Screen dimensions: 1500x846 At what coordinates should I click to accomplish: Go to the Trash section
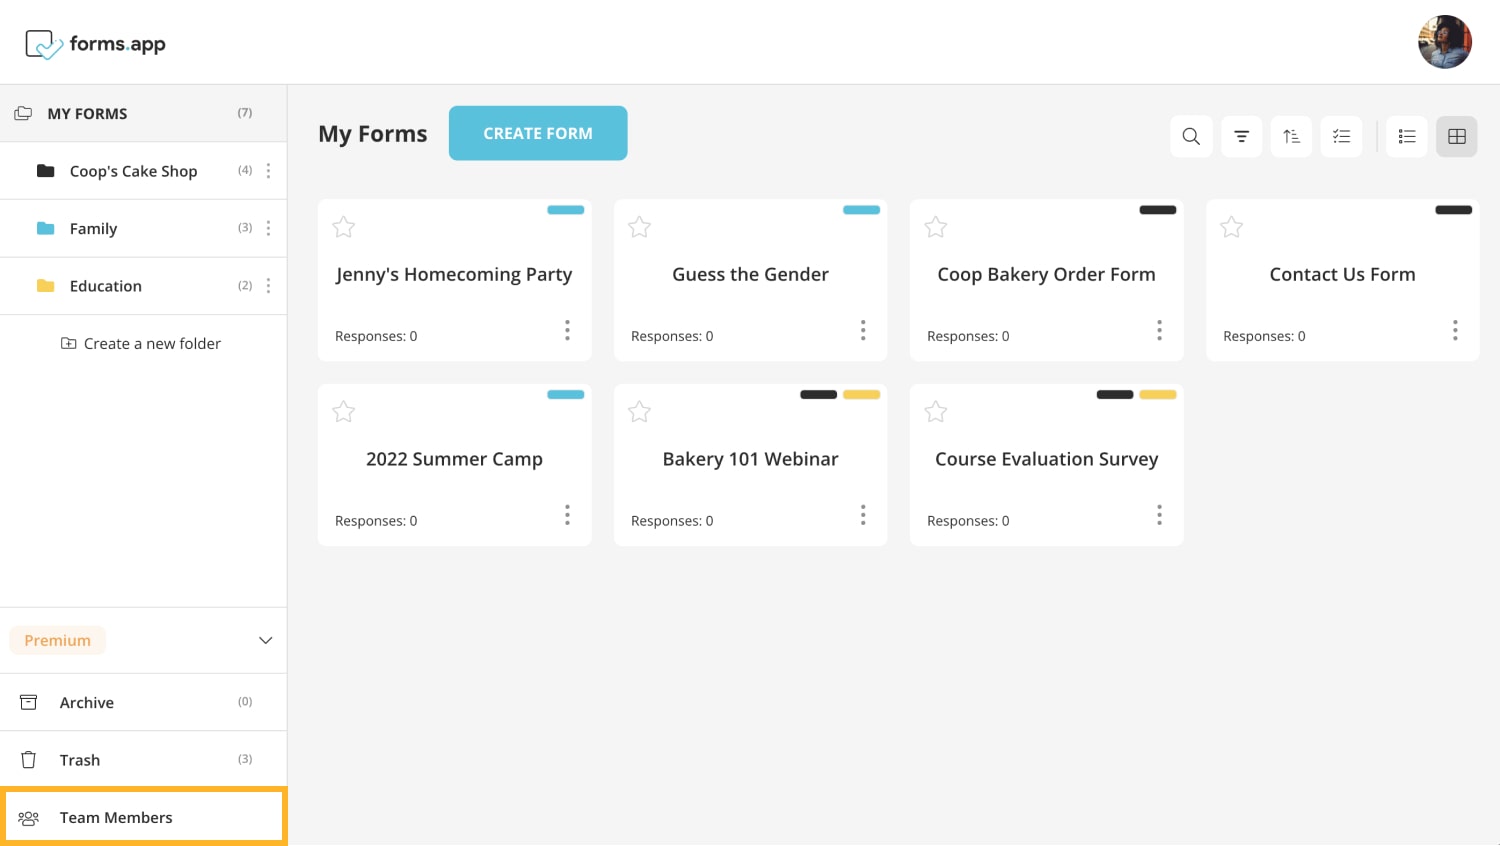click(80, 760)
